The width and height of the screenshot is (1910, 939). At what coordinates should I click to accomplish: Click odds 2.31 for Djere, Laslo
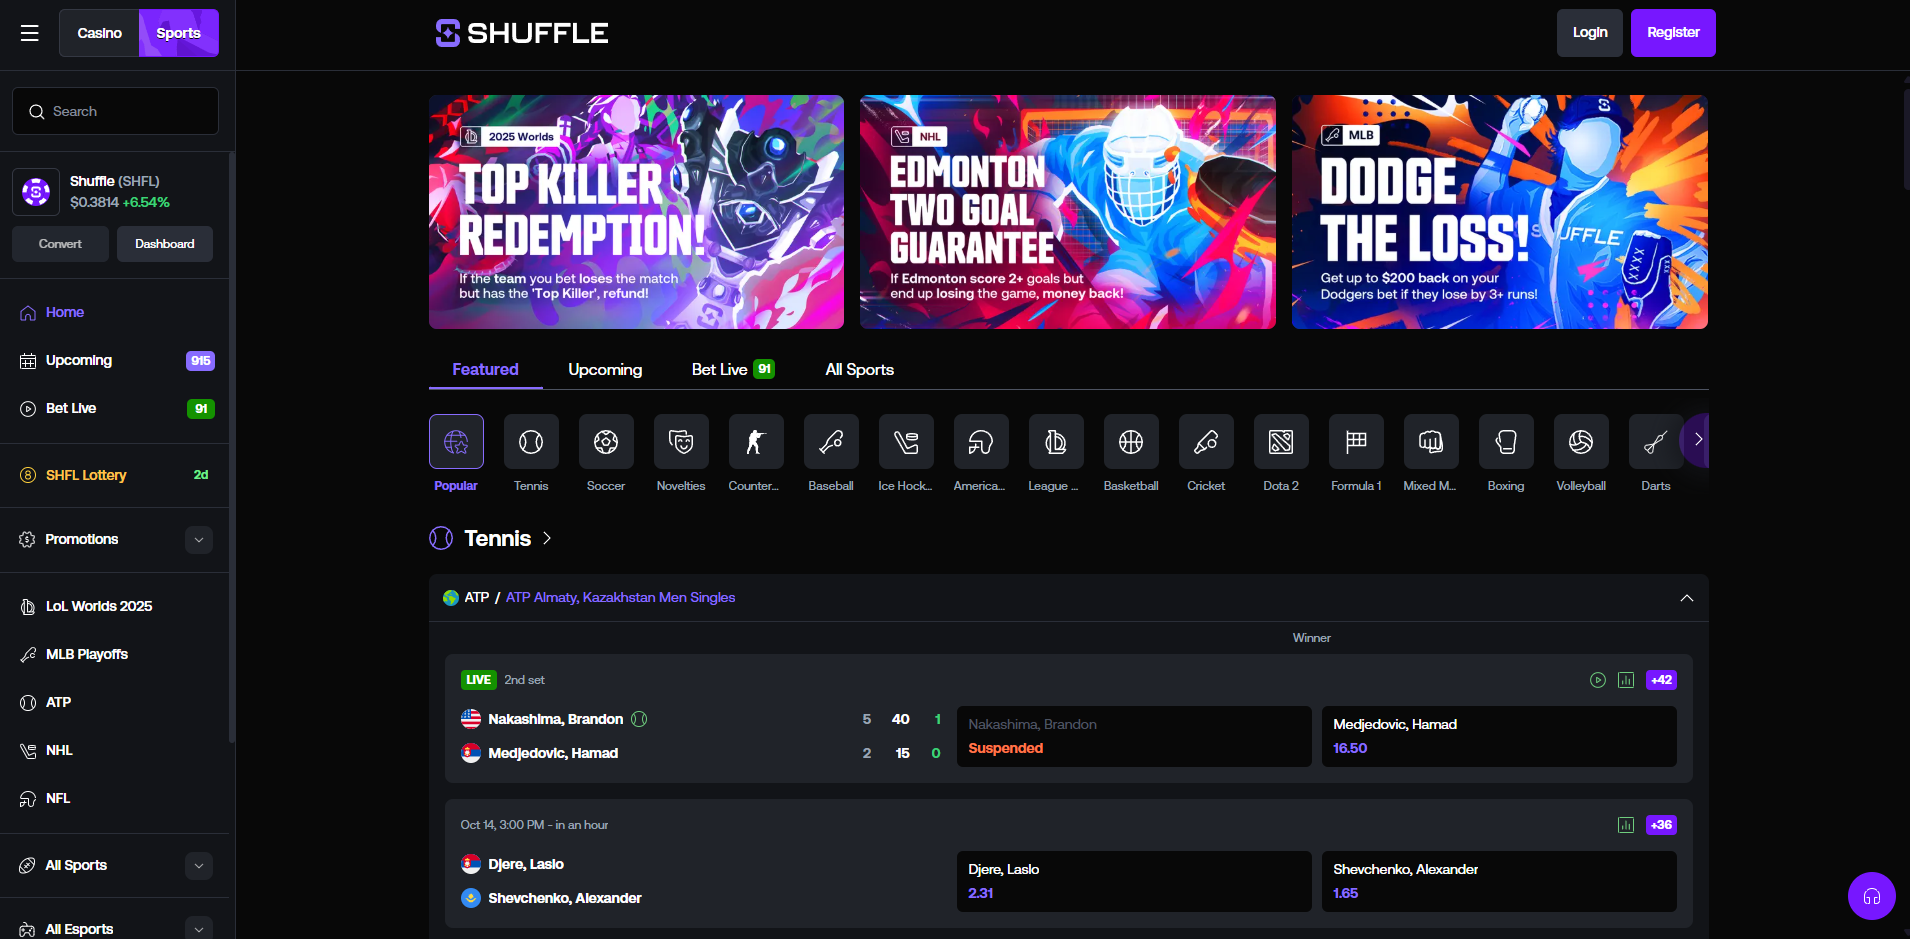(1132, 881)
